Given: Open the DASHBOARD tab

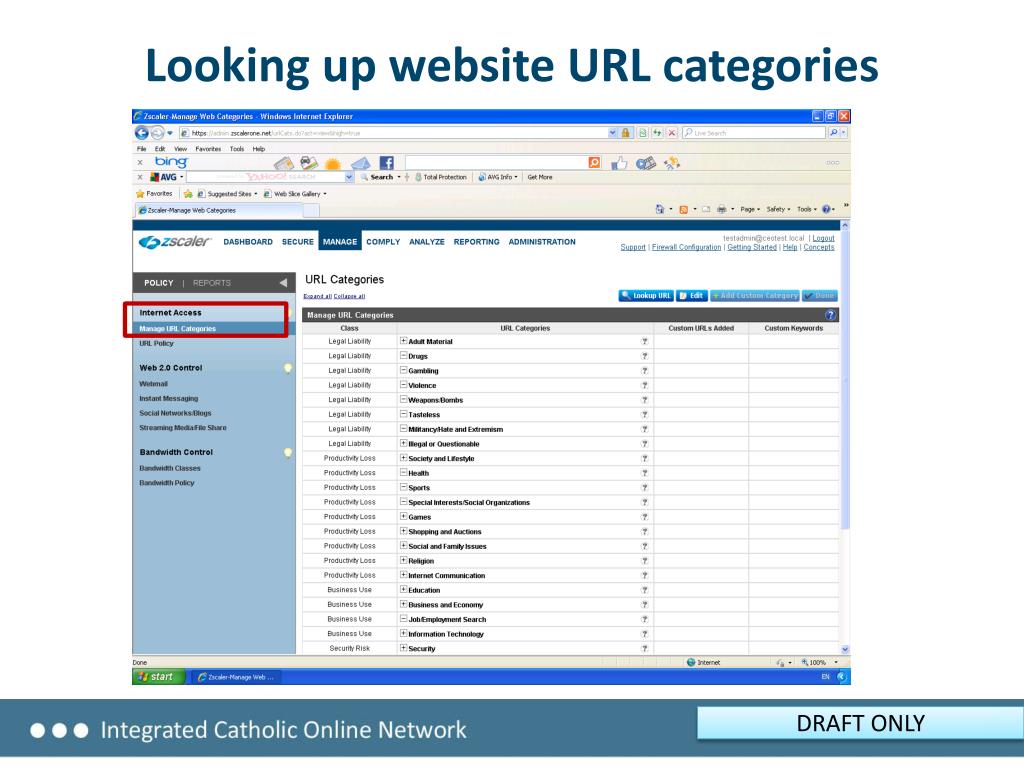Looking at the screenshot, I should pyautogui.click(x=248, y=242).
